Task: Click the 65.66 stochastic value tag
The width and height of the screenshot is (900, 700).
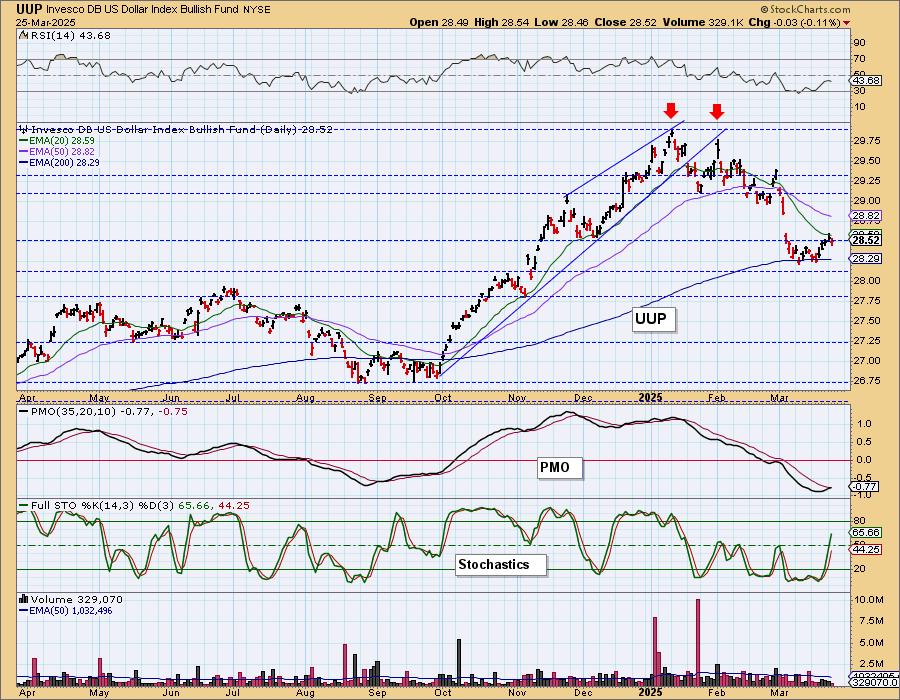Action: point(866,532)
